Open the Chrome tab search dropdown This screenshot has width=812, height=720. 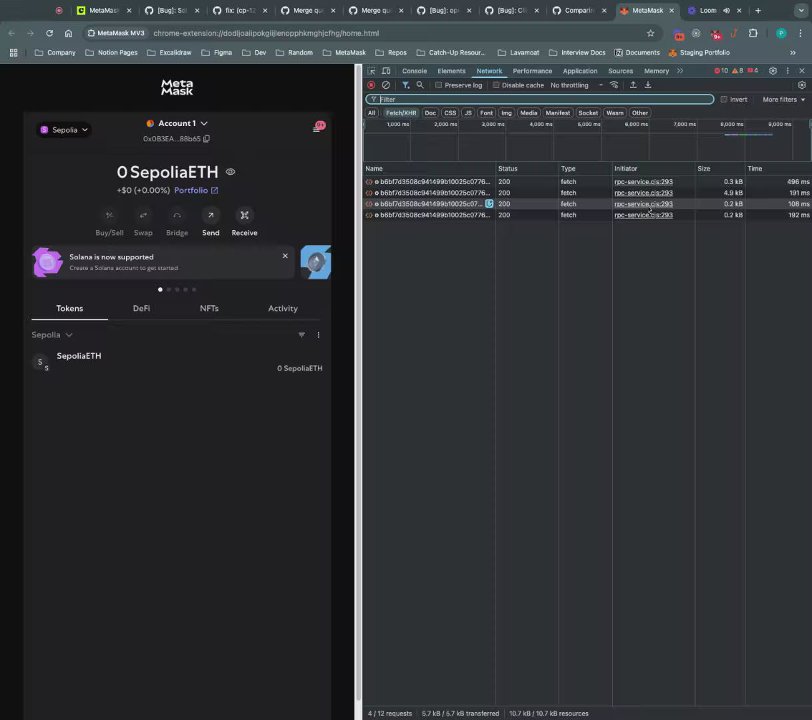point(801,10)
